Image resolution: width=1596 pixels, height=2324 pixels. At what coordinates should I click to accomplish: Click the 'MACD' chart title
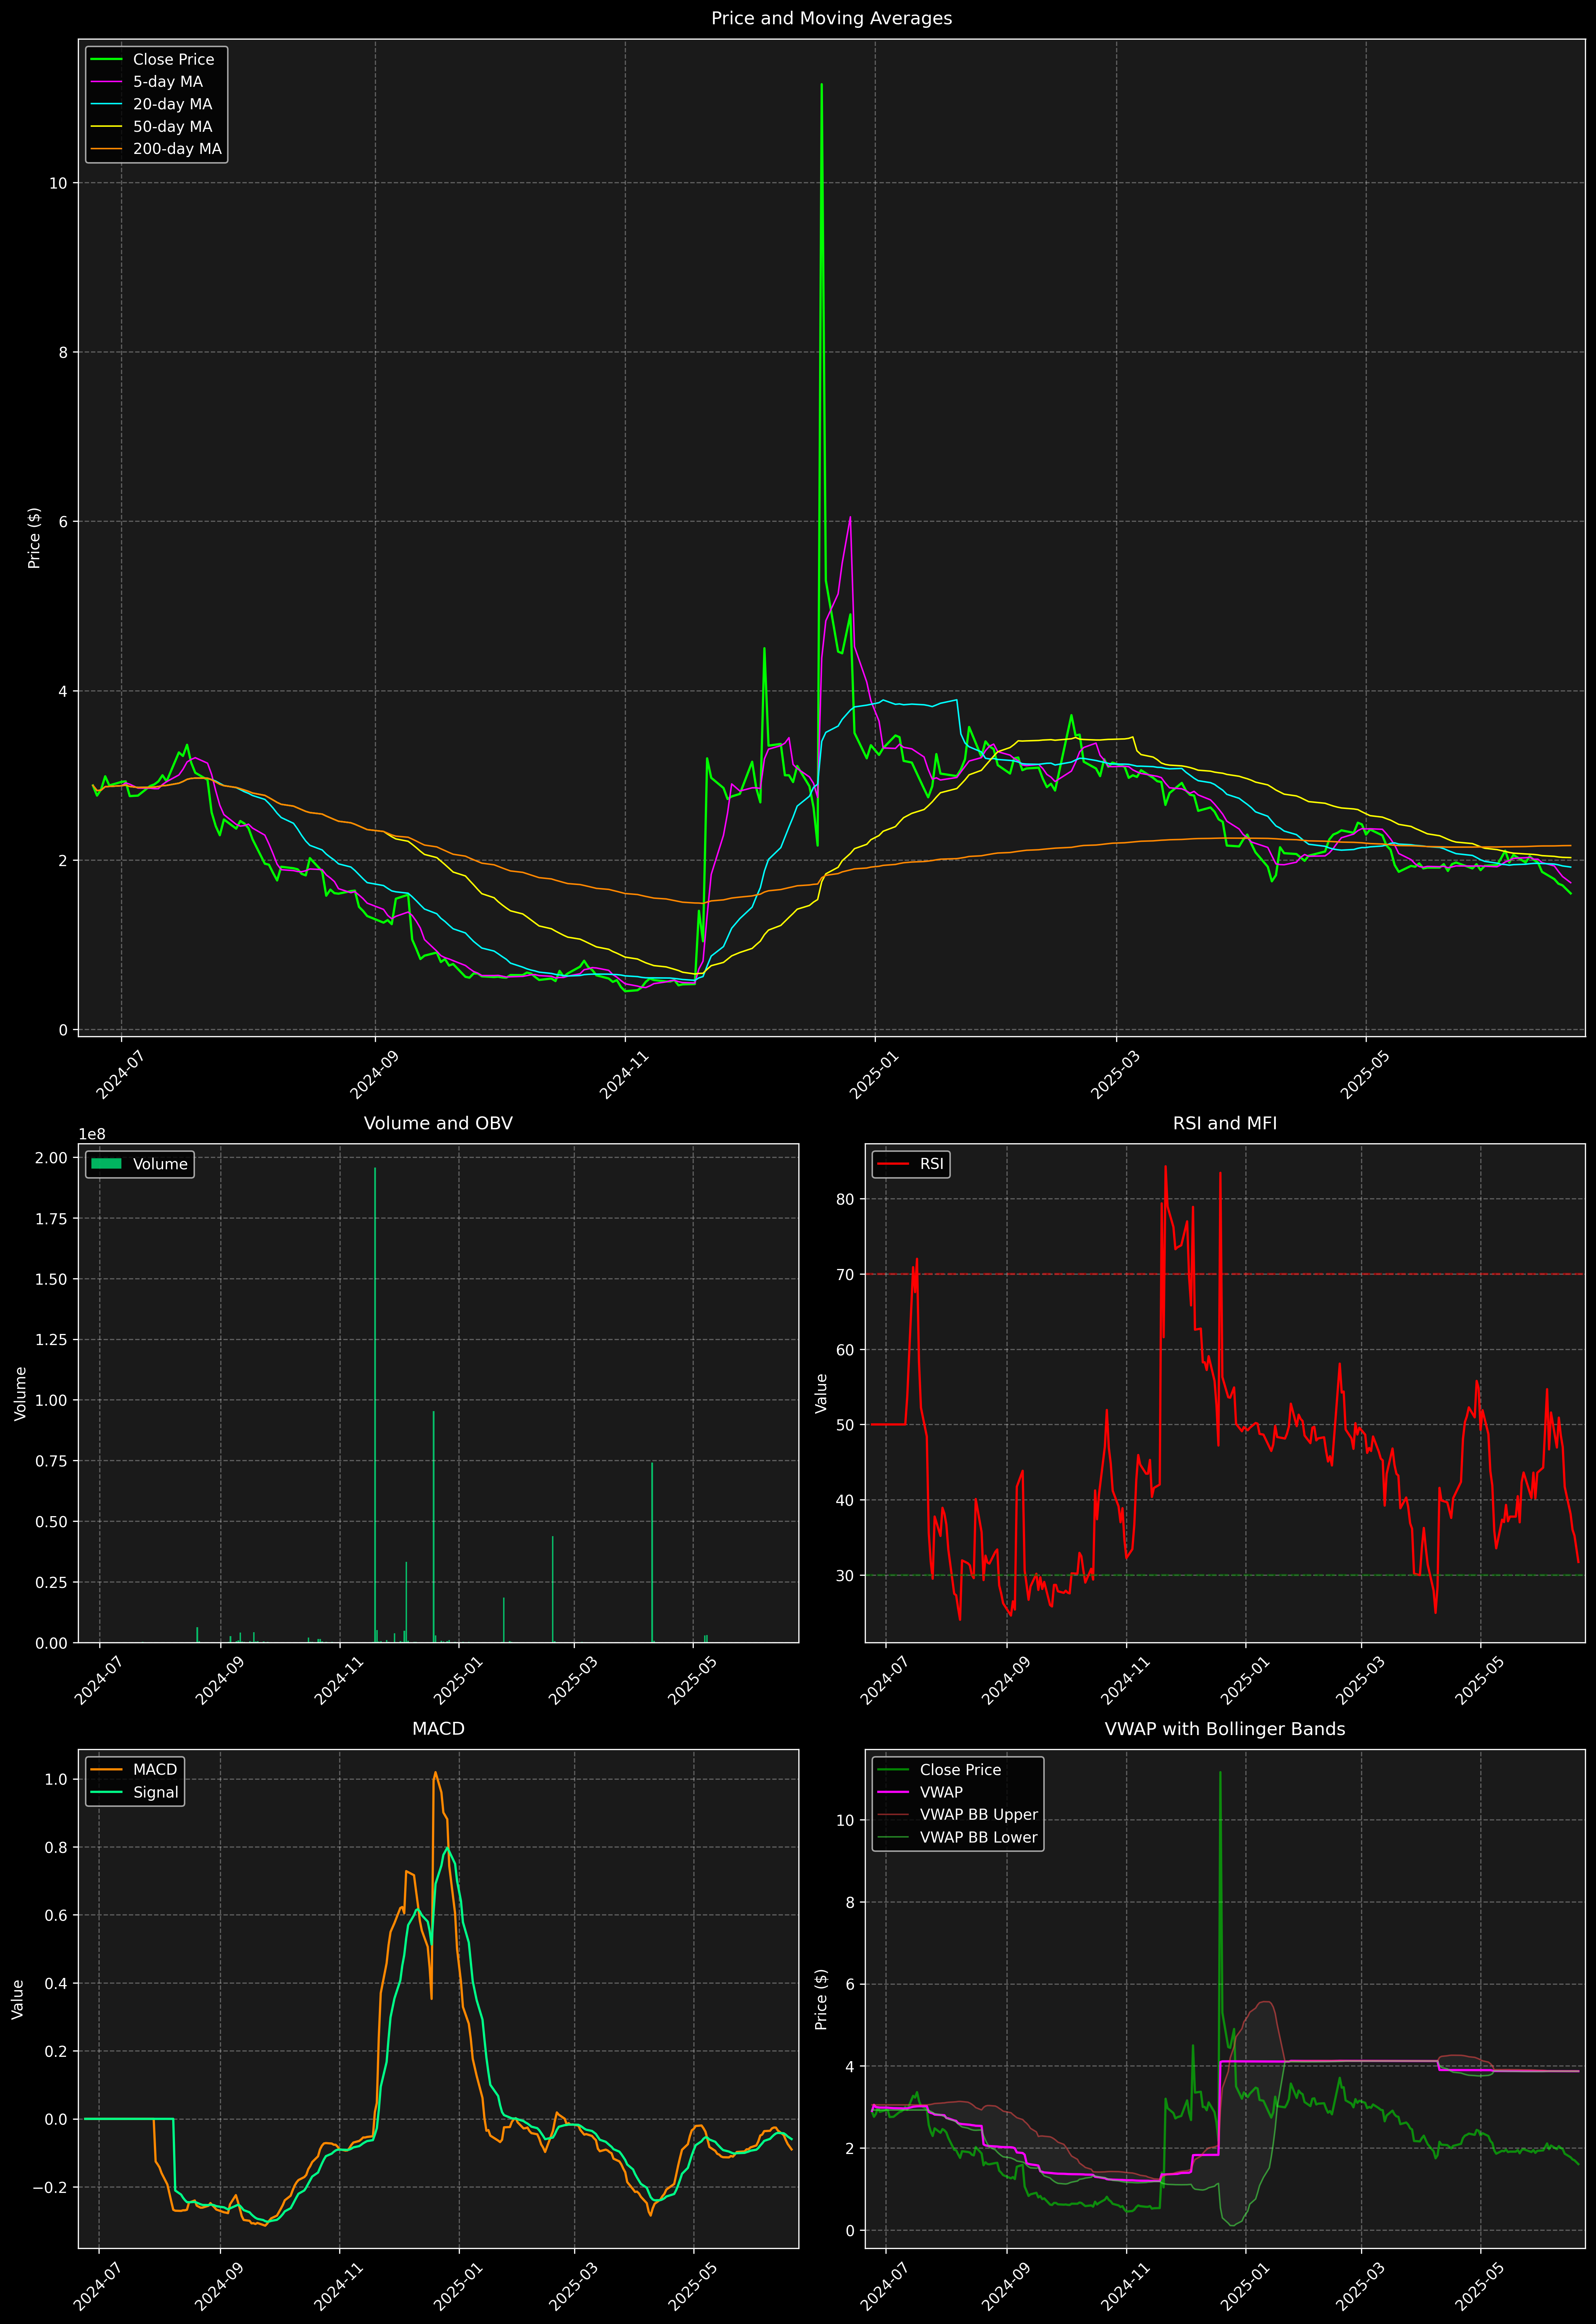tap(438, 1729)
